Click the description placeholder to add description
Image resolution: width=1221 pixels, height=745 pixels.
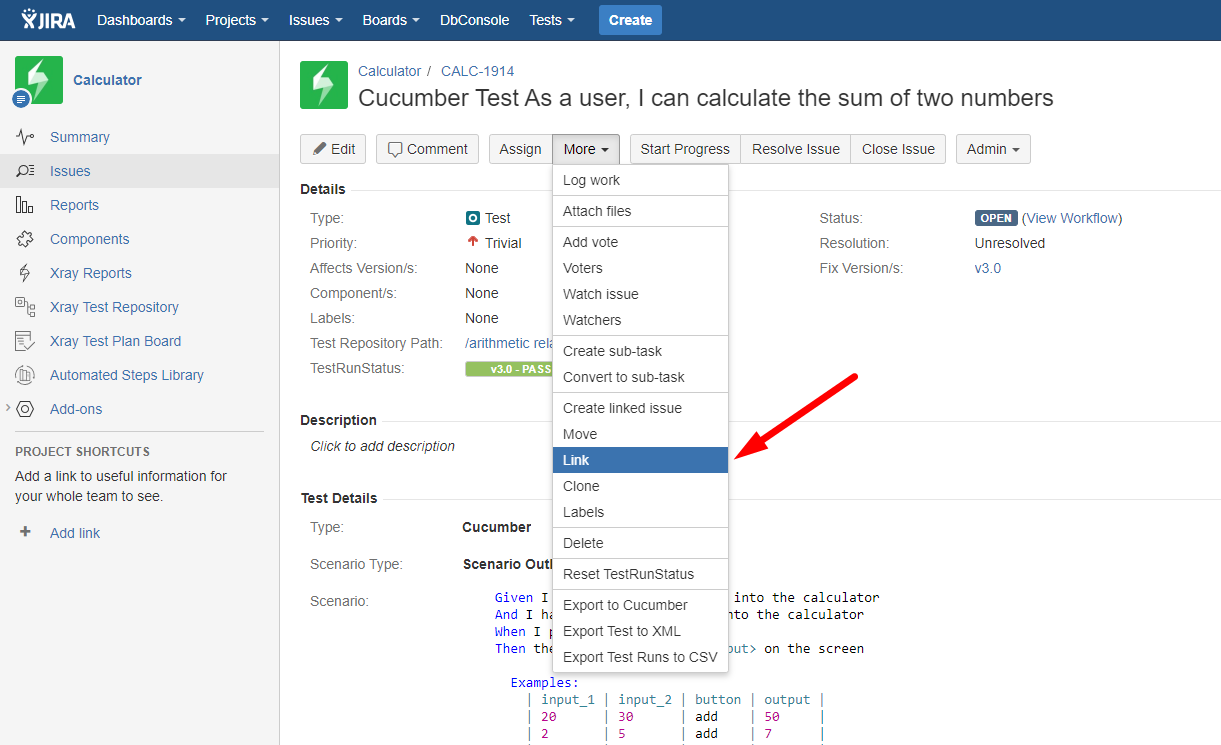pyautogui.click(x=383, y=446)
